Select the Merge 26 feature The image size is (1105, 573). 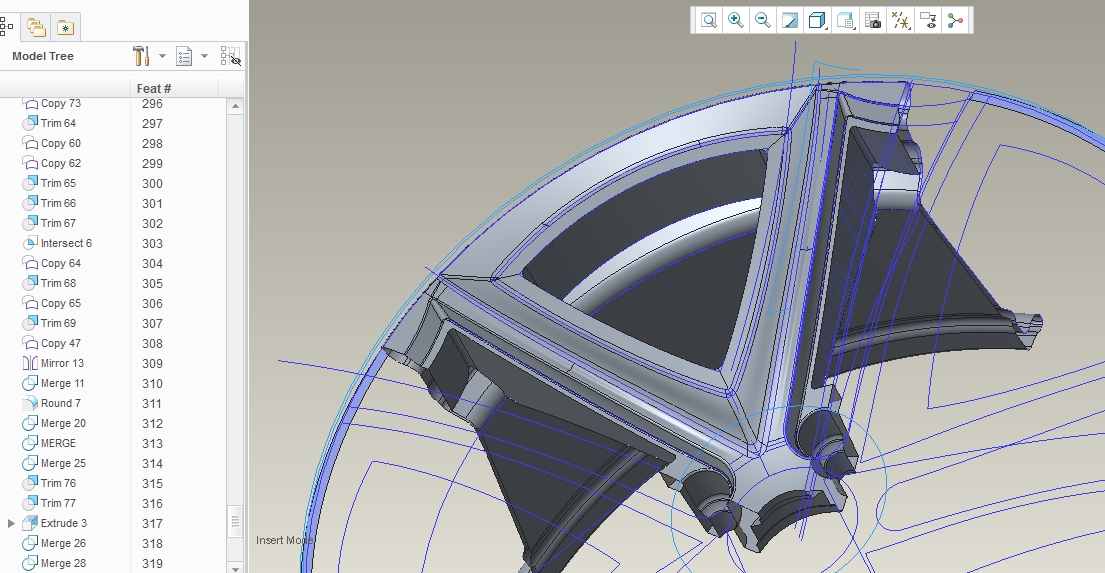pos(63,543)
